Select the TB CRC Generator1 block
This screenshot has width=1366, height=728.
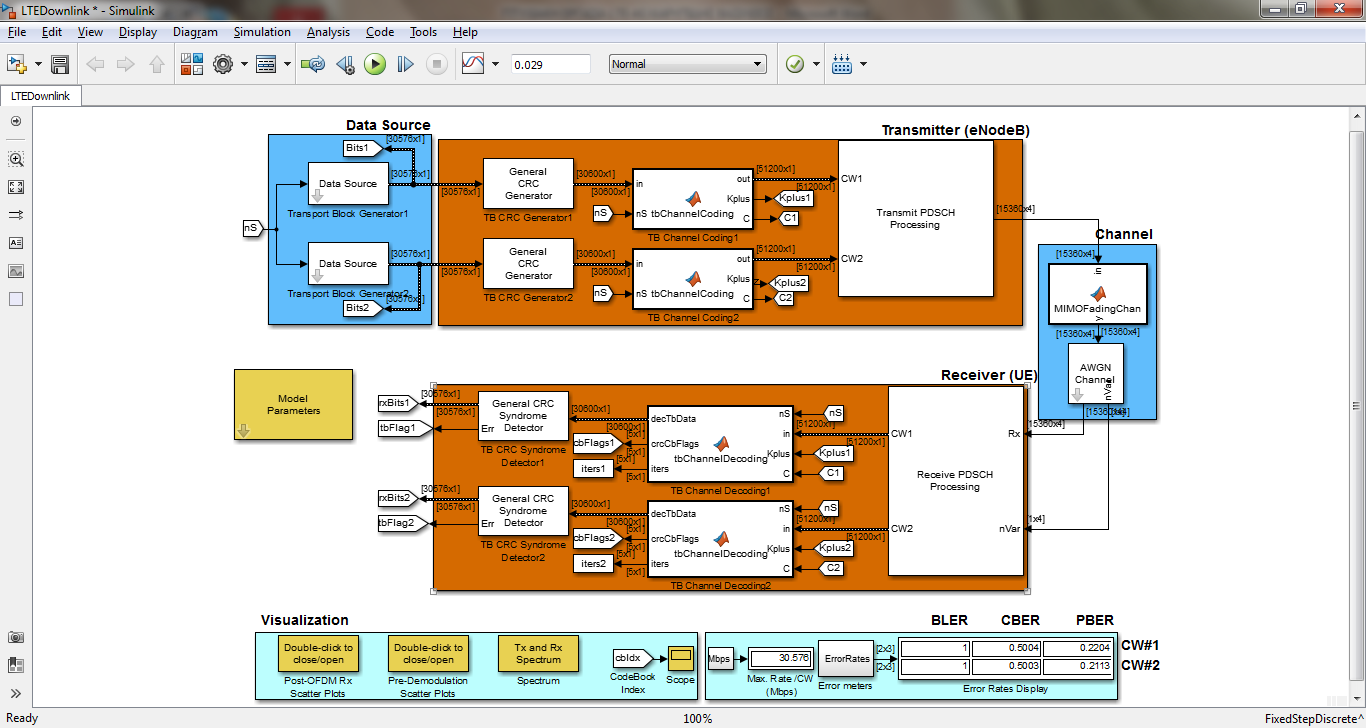click(x=528, y=183)
